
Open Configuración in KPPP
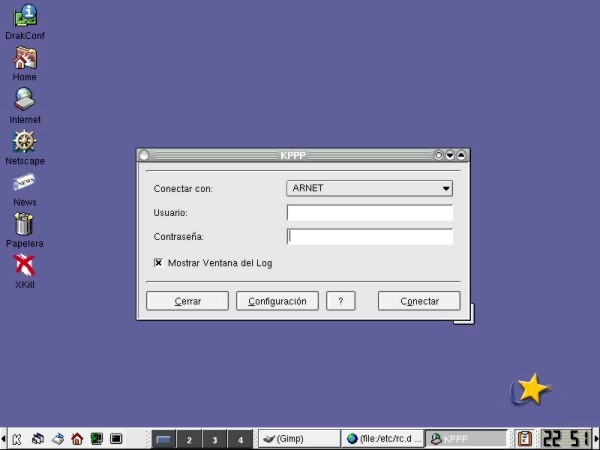(x=277, y=301)
